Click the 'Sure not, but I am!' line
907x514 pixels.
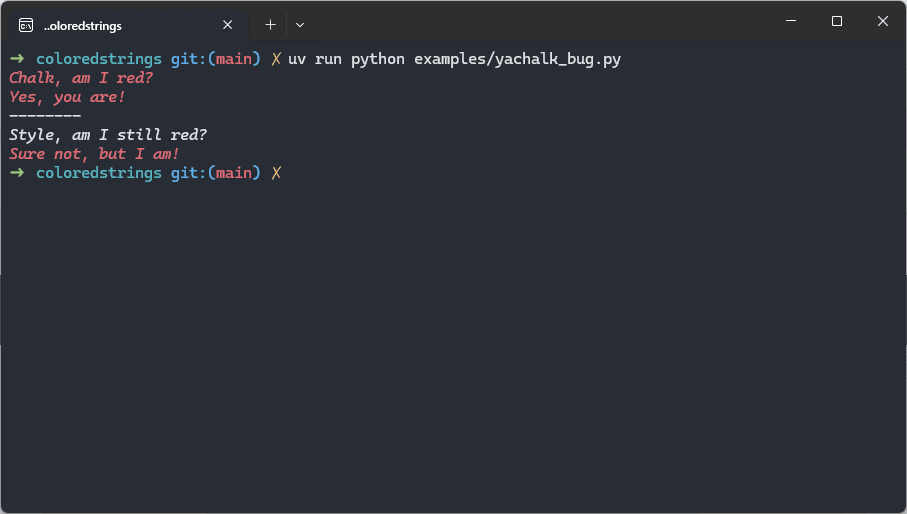coord(94,154)
